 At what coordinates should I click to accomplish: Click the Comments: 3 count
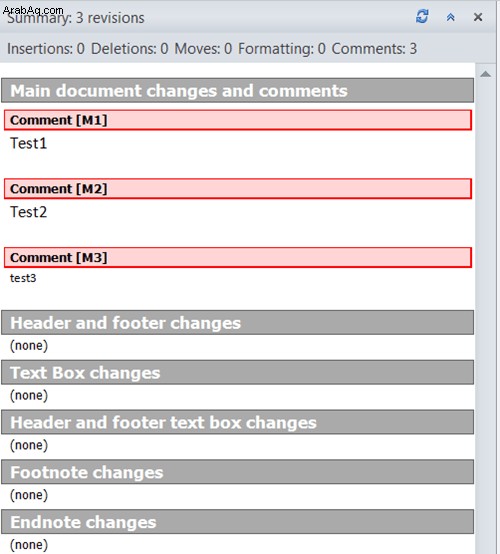coord(374,49)
